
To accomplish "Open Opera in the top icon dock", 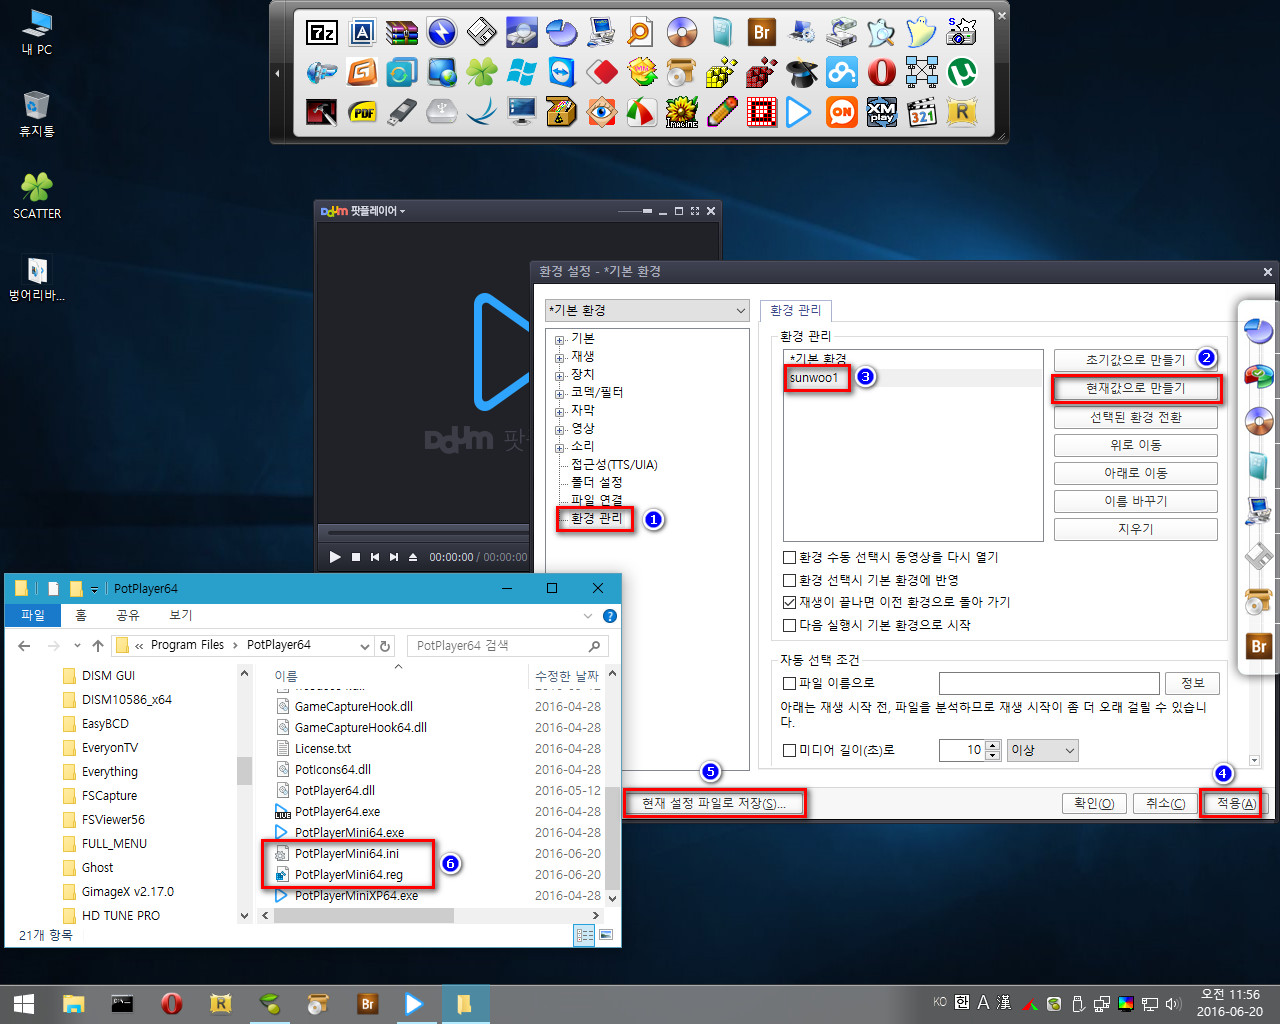I will coord(882,73).
